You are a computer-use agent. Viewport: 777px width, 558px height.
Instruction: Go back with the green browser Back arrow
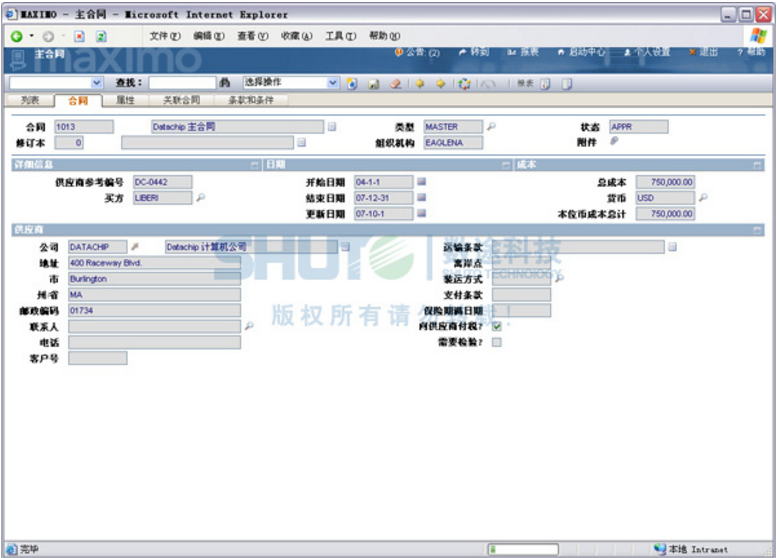16,36
